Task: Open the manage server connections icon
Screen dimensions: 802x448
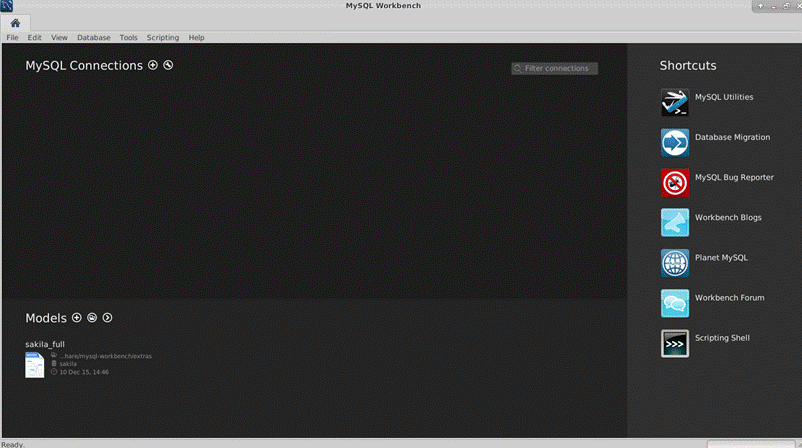Action: 168,65
